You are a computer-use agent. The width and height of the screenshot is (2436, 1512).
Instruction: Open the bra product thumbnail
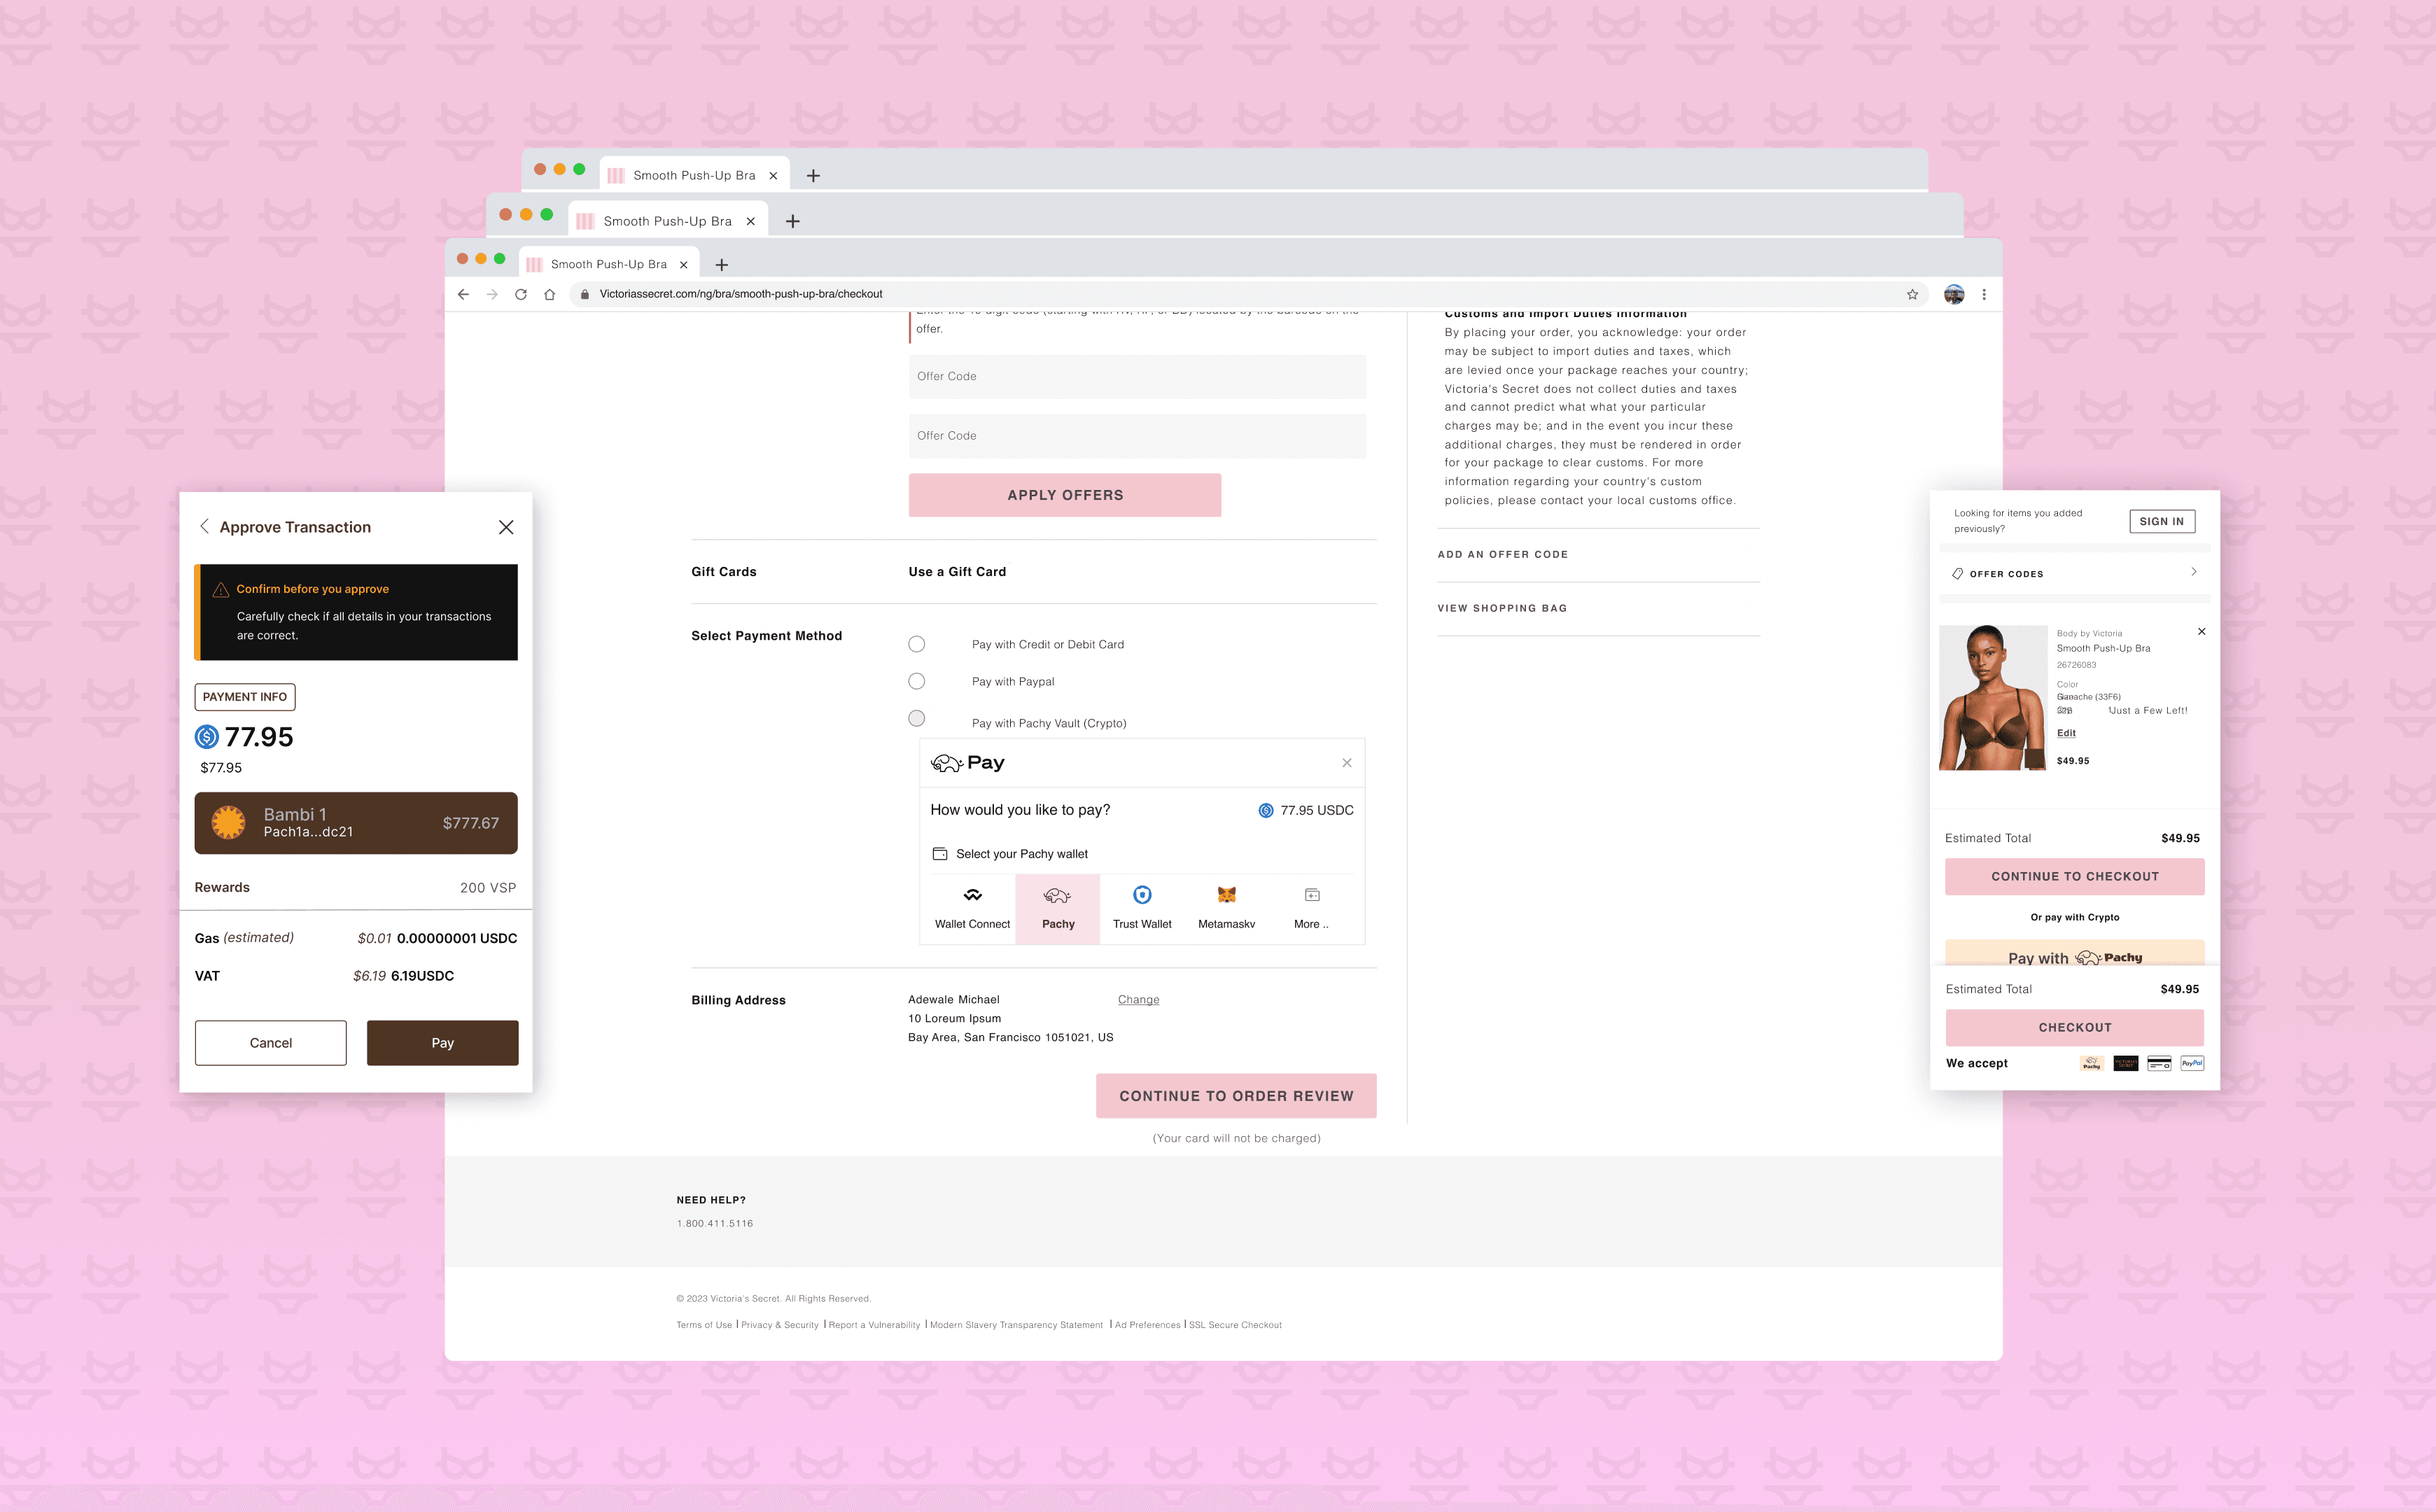1993,698
